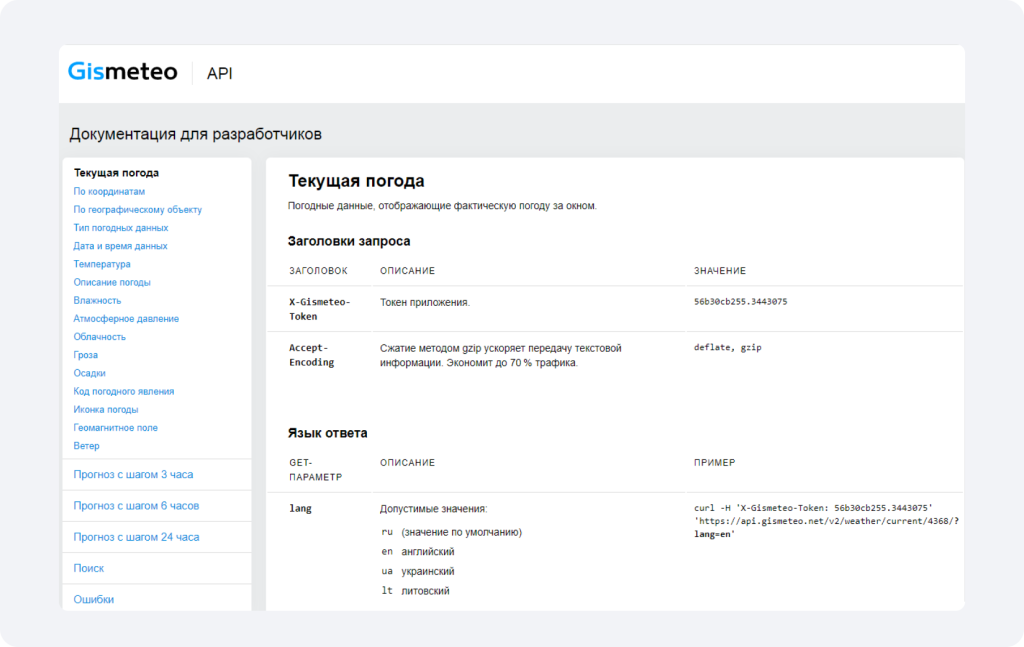The image size is (1024, 647).
Task: Click the Заголовки запроса heading
Action: point(349,242)
